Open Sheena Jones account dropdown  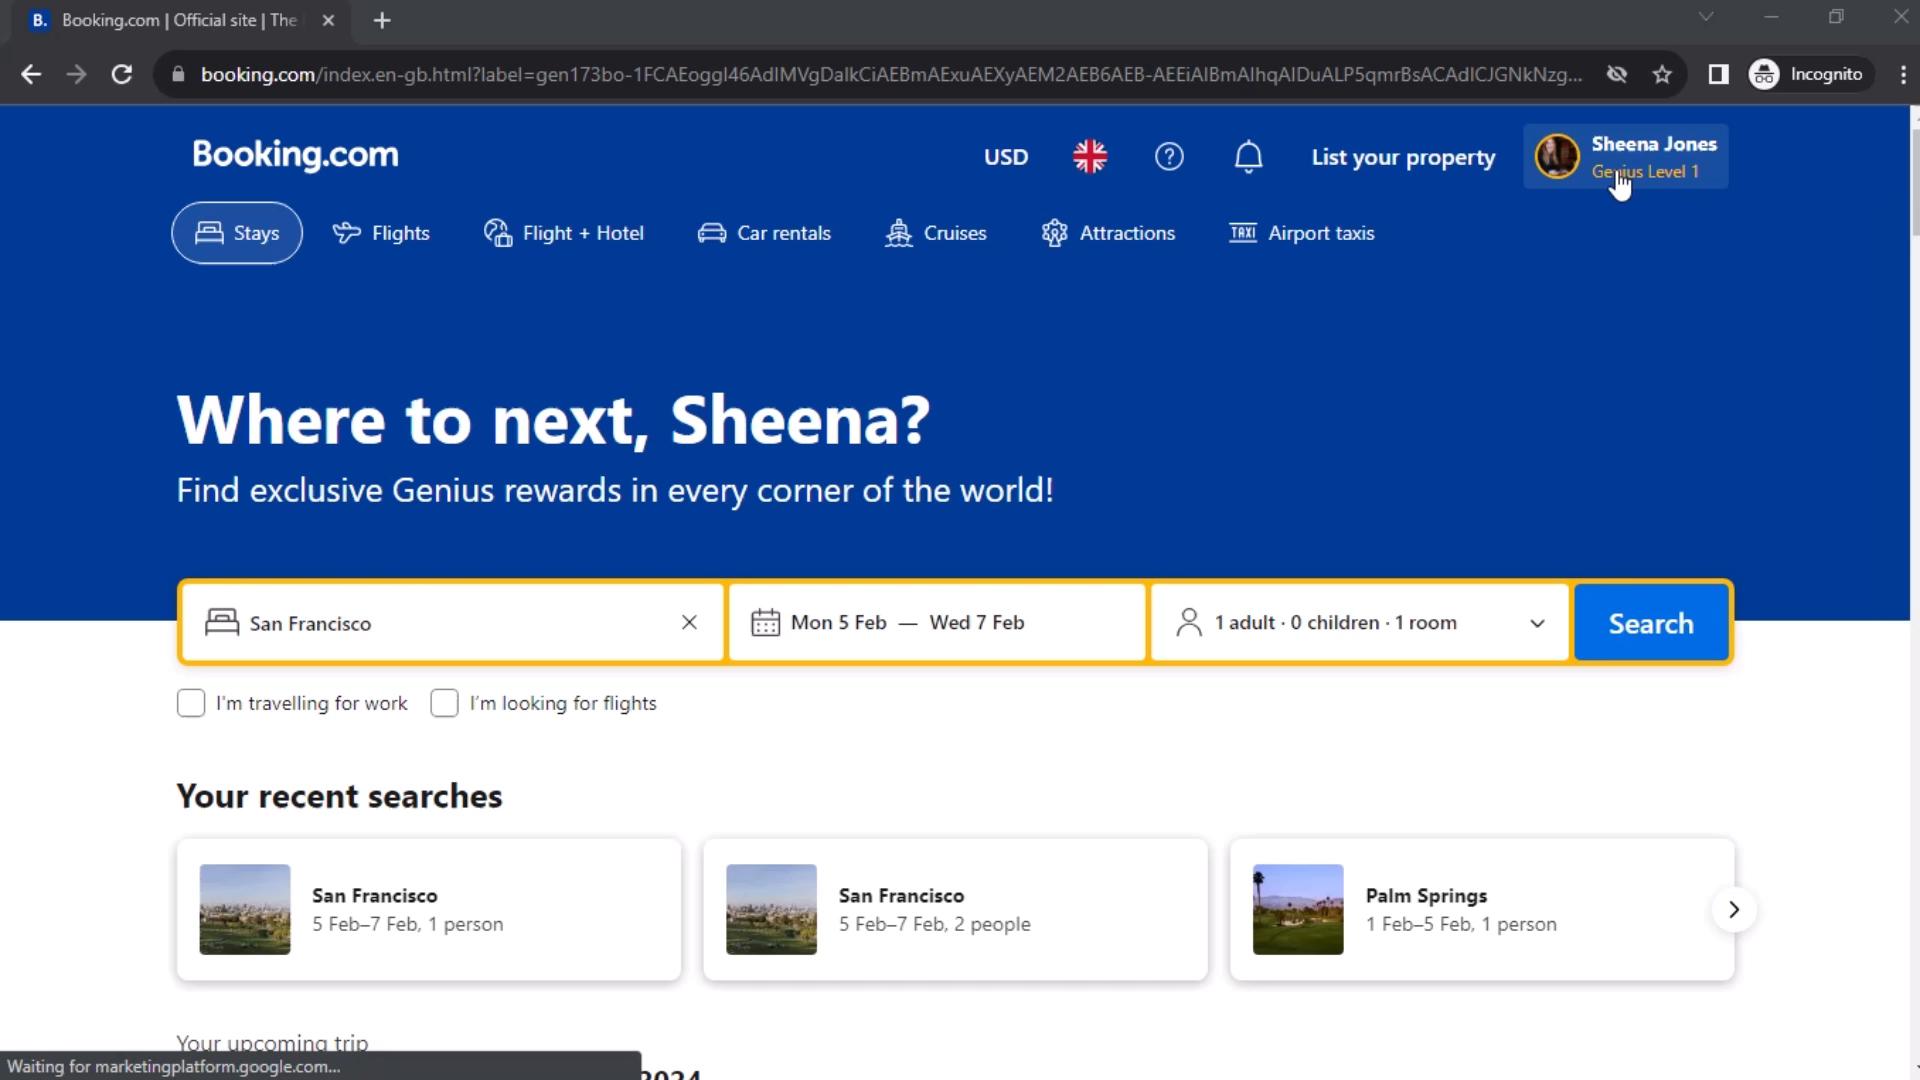click(x=1627, y=157)
